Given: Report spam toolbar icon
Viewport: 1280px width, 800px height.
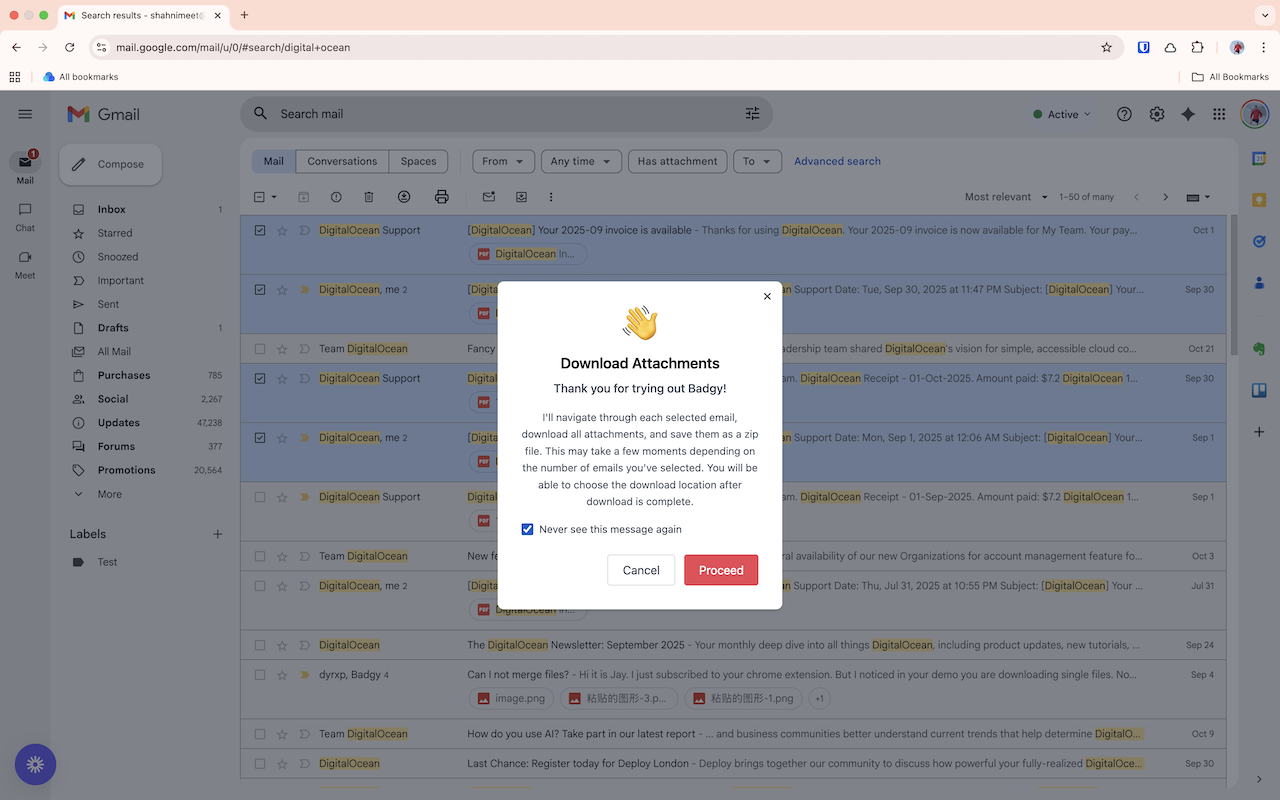Looking at the screenshot, I should click(x=336, y=197).
